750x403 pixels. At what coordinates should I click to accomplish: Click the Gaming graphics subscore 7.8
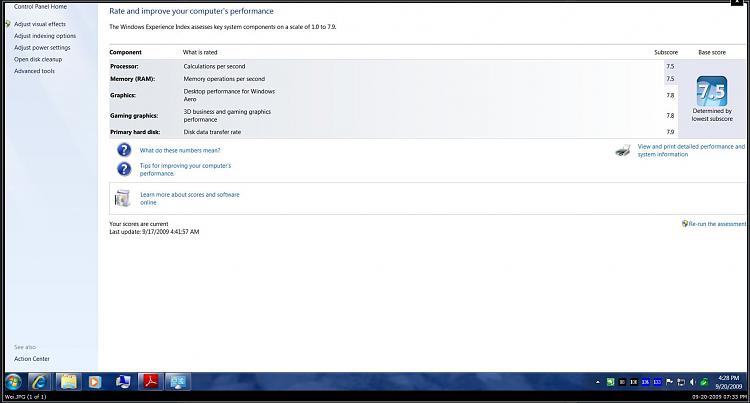(670, 116)
